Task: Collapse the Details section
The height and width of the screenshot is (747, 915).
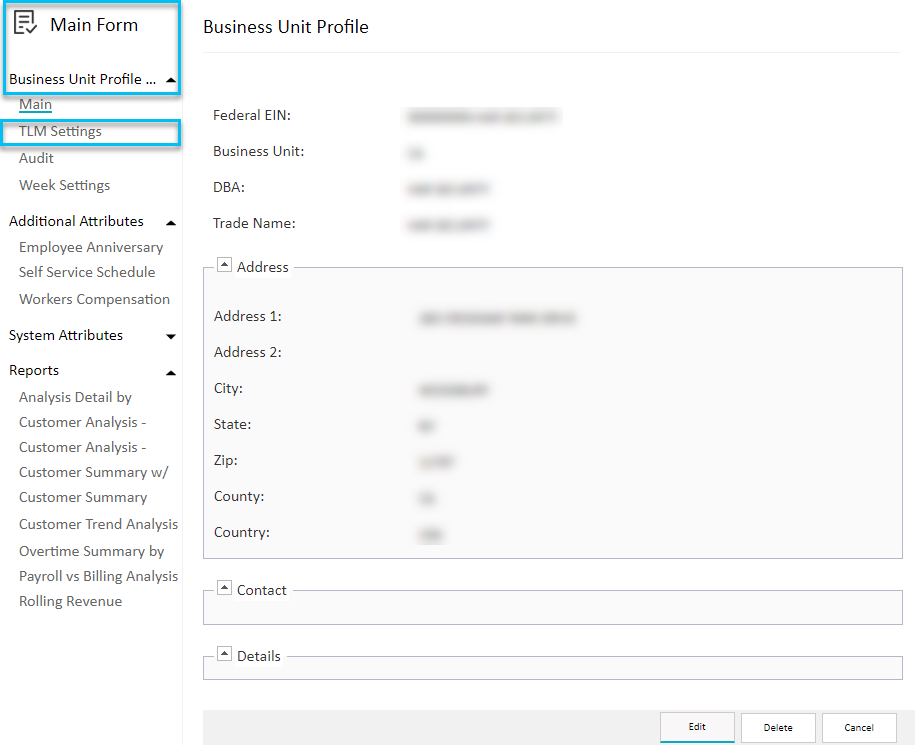Action: point(224,654)
